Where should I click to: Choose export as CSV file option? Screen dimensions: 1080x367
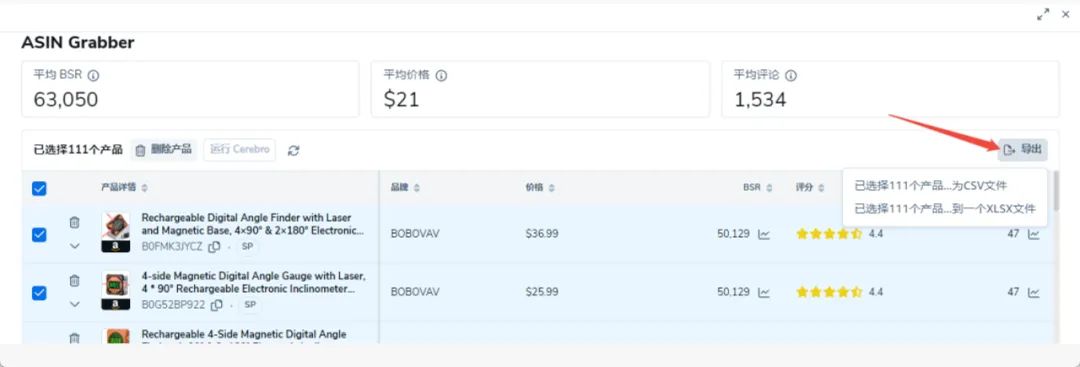[x=930, y=186]
